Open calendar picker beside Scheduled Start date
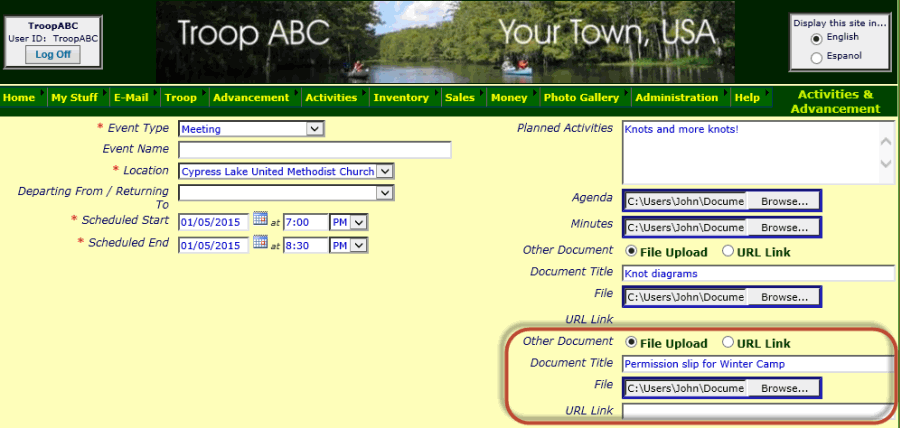 coord(260,219)
